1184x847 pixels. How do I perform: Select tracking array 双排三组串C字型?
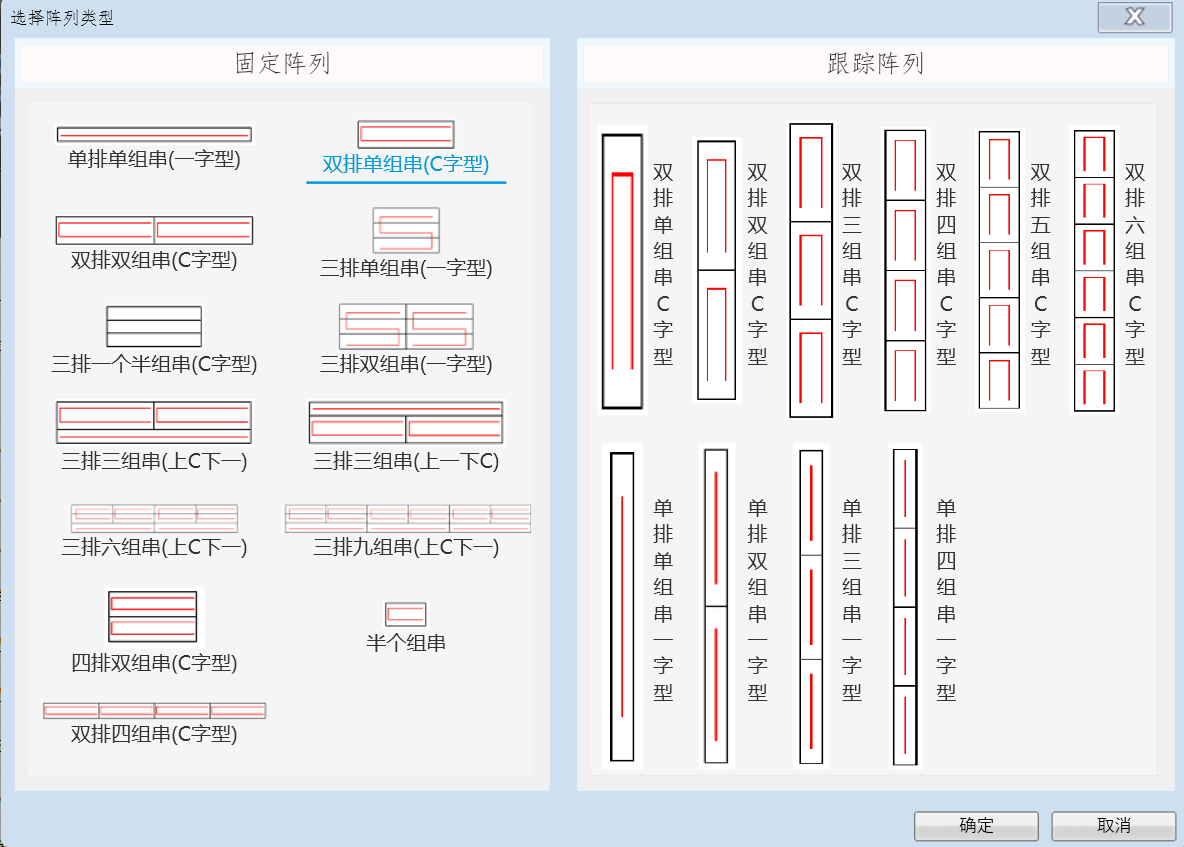811,270
